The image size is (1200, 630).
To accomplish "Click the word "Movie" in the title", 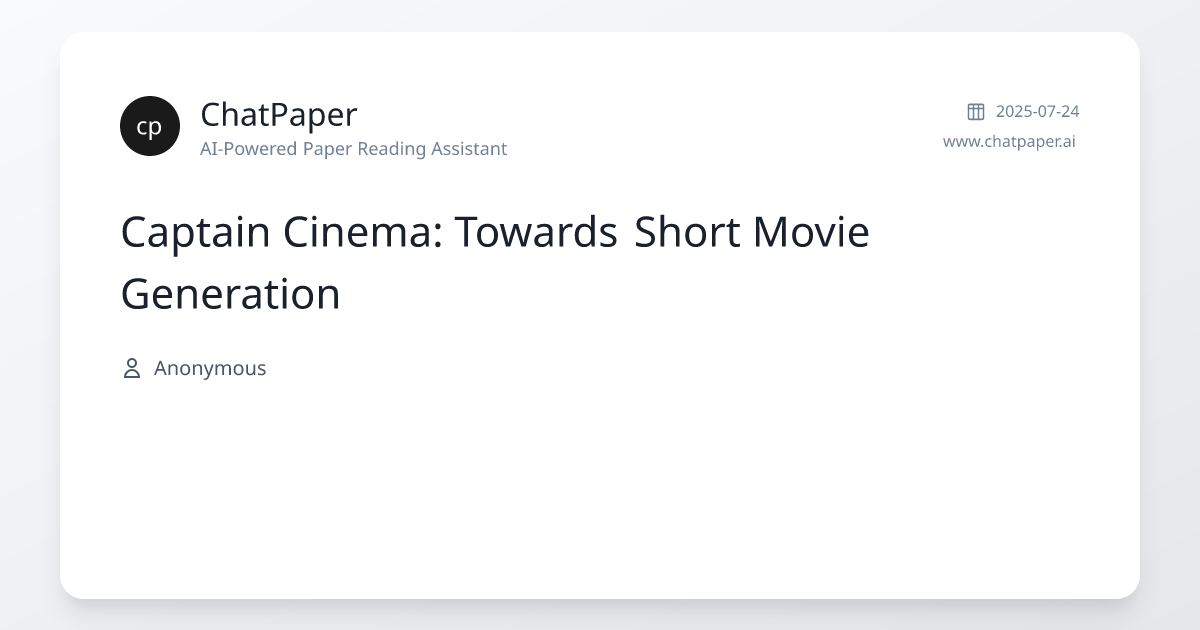I will click(811, 232).
